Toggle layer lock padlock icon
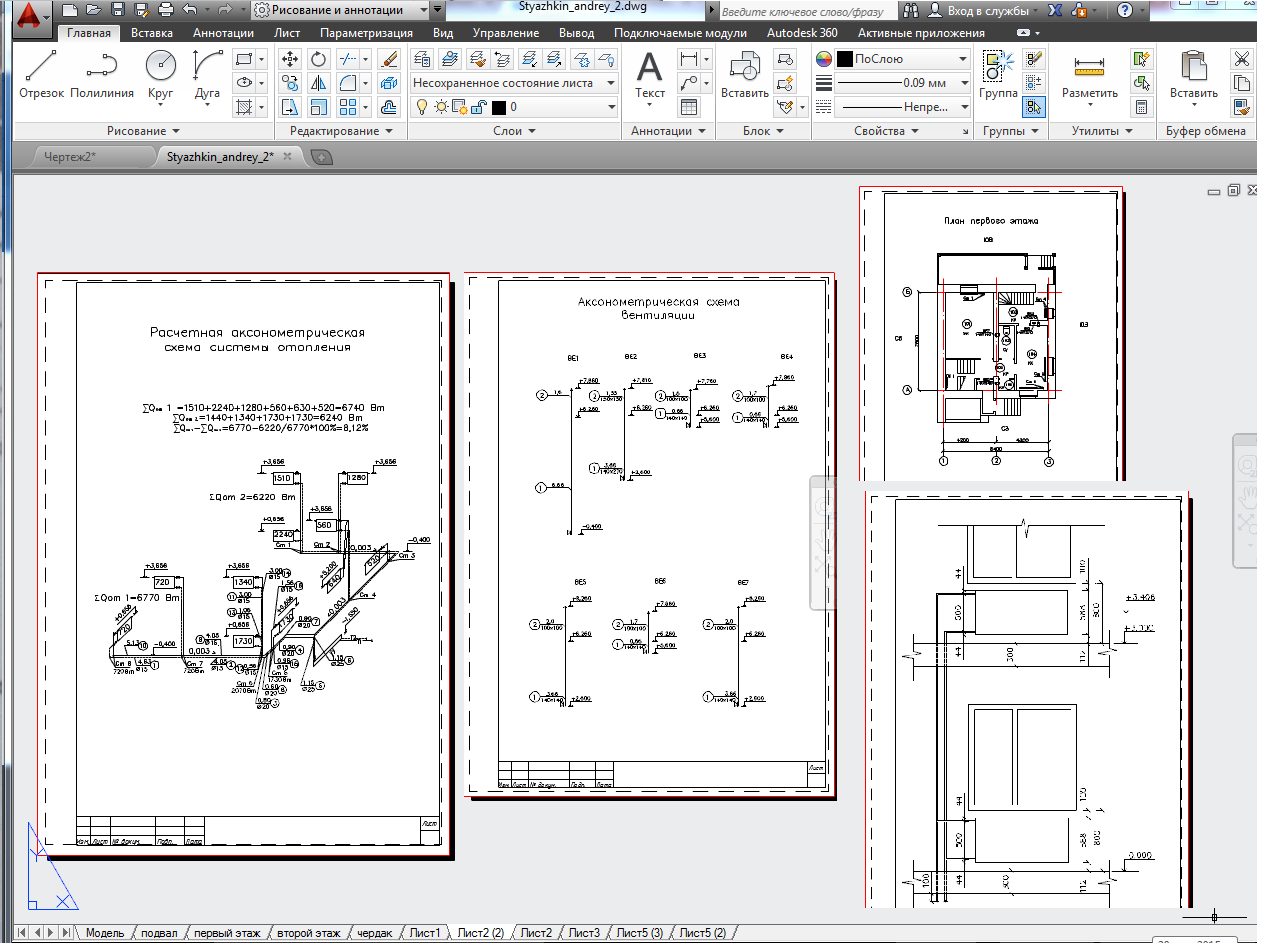This screenshot has width=1272, height=952. (x=478, y=107)
